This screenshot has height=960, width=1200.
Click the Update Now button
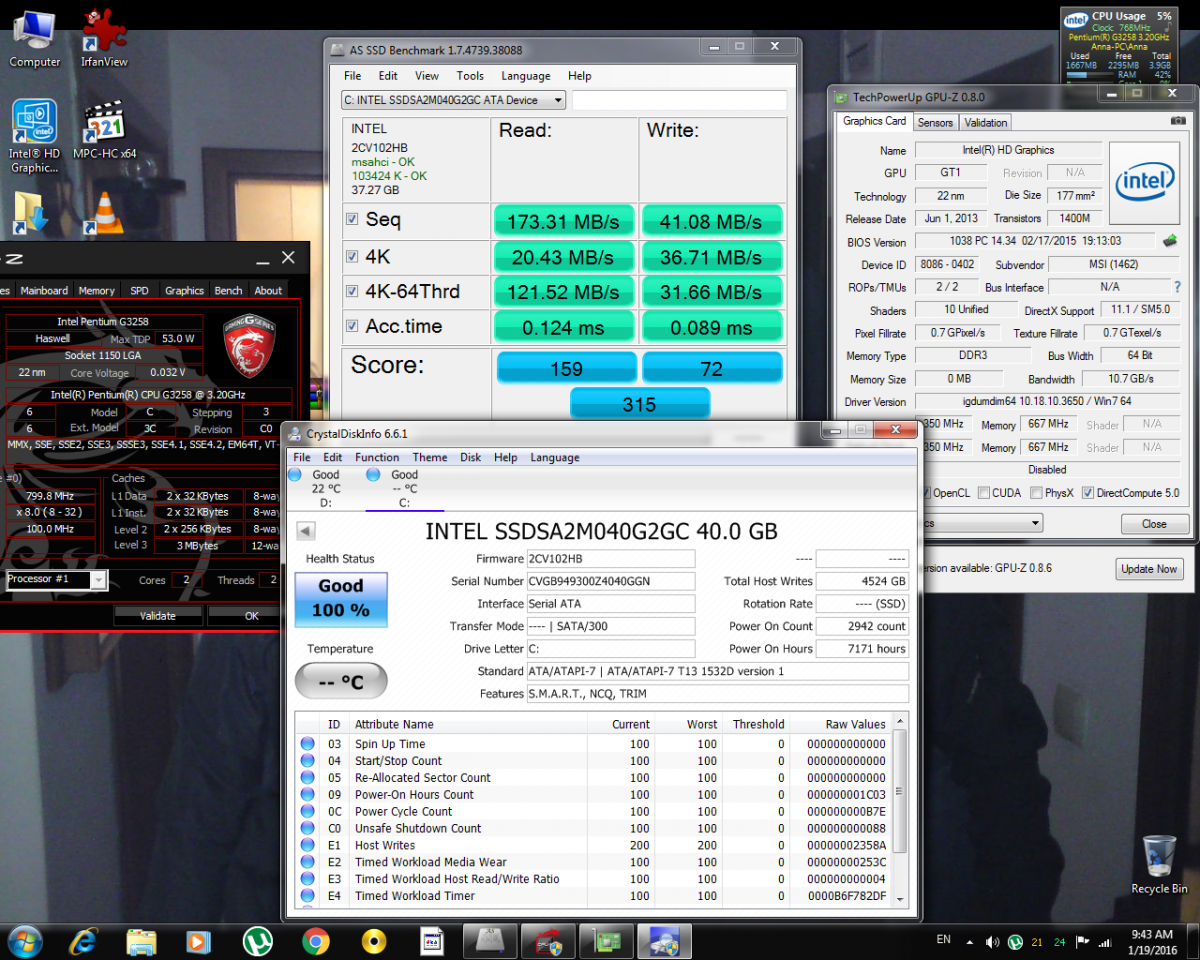pyautogui.click(x=1149, y=569)
